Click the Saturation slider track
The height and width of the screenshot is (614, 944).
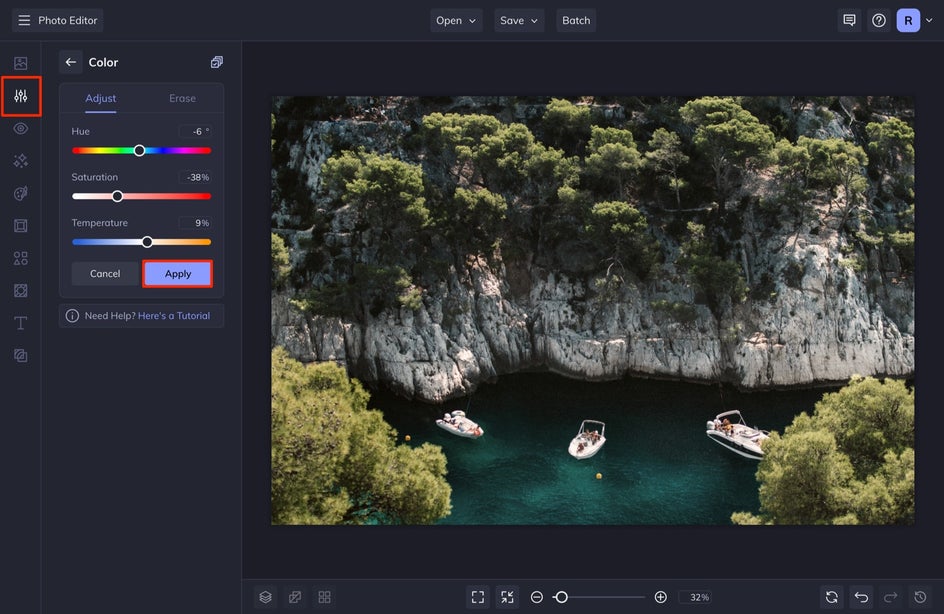point(141,196)
